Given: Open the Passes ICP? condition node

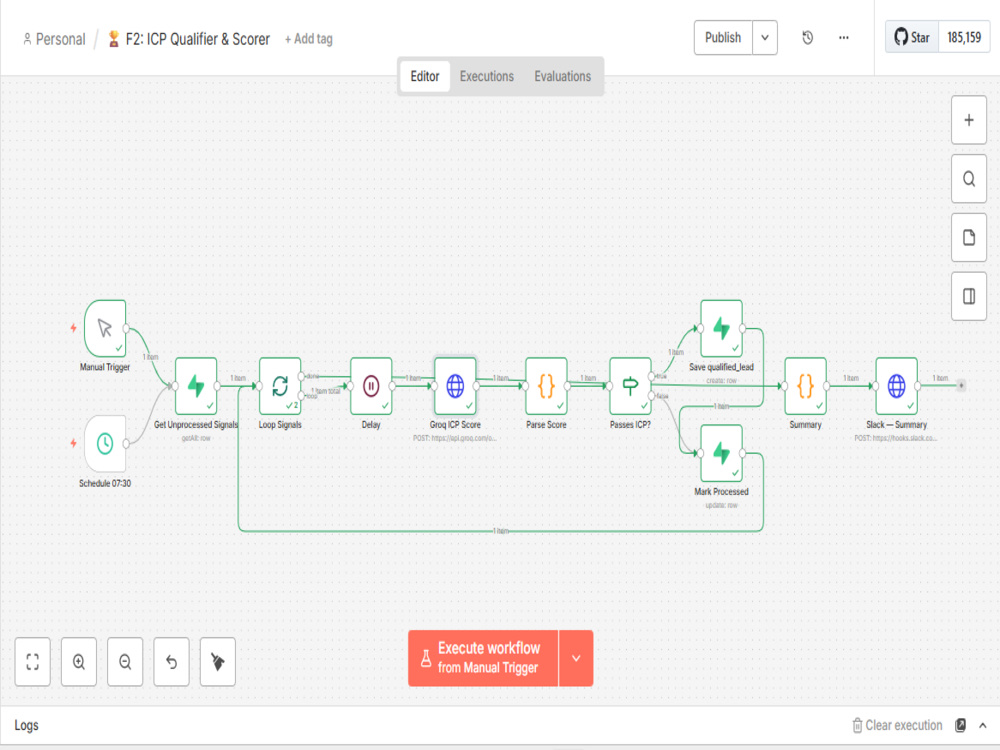Looking at the screenshot, I should [630, 386].
